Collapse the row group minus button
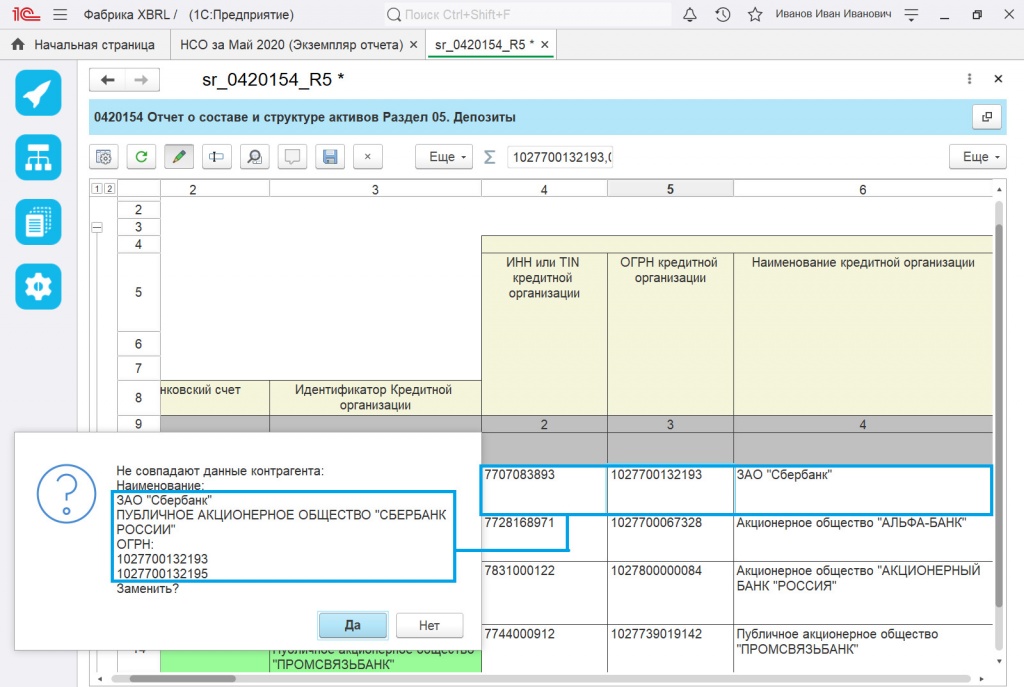Image resolution: width=1024 pixels, height=687 pixels. click(97, 227)
